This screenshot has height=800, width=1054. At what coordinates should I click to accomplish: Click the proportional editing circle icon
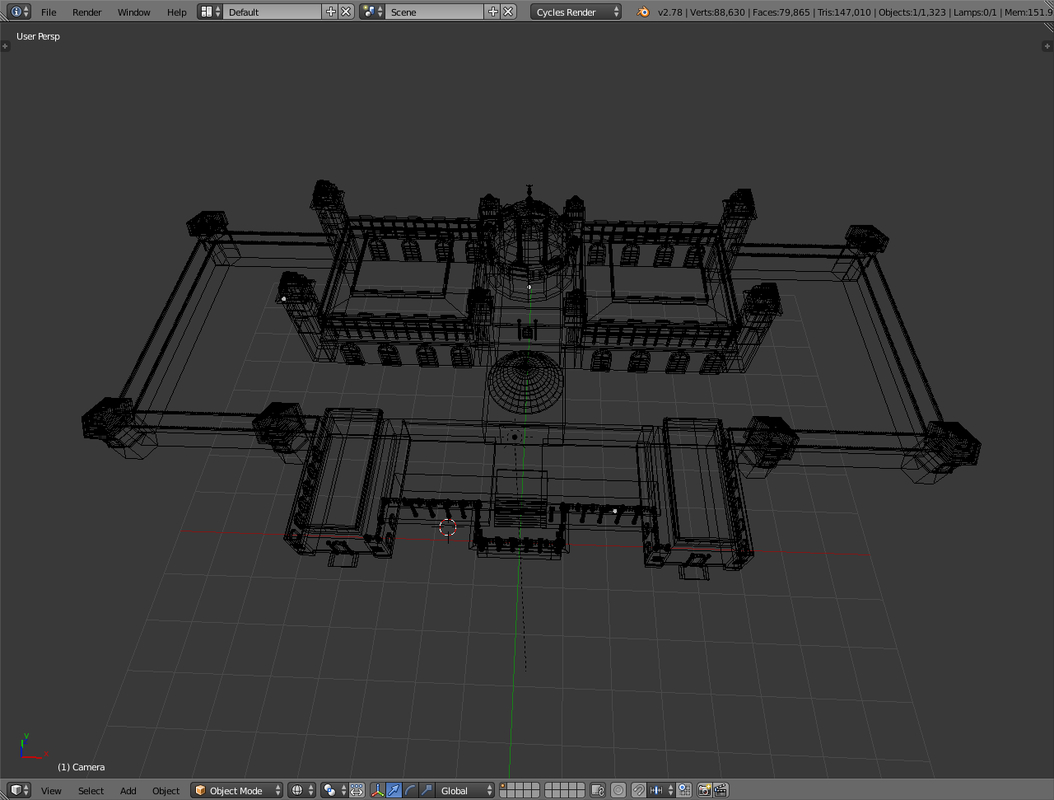(619, 790)
